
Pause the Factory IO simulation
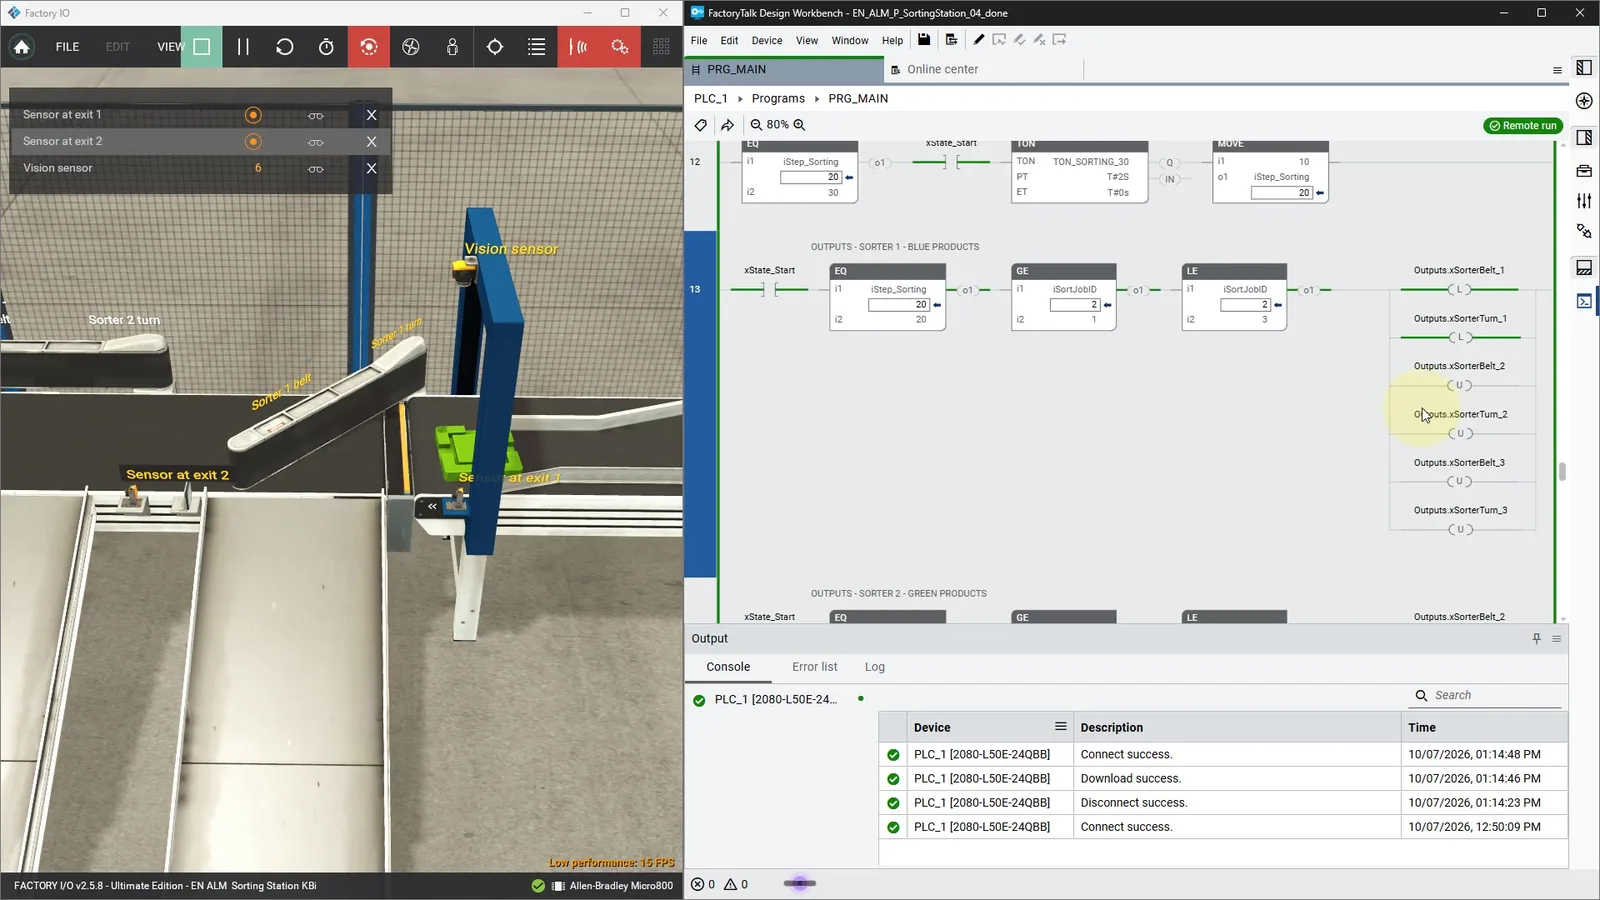click(243, 47)
